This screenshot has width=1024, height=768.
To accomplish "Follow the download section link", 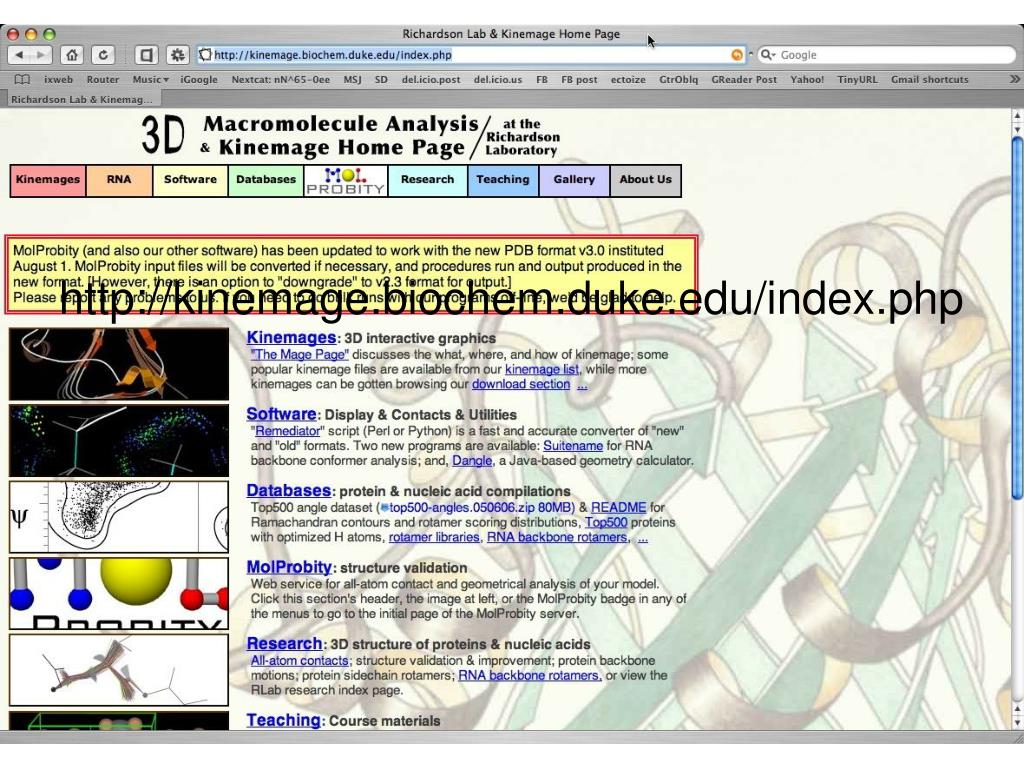I will click(521, 385).
